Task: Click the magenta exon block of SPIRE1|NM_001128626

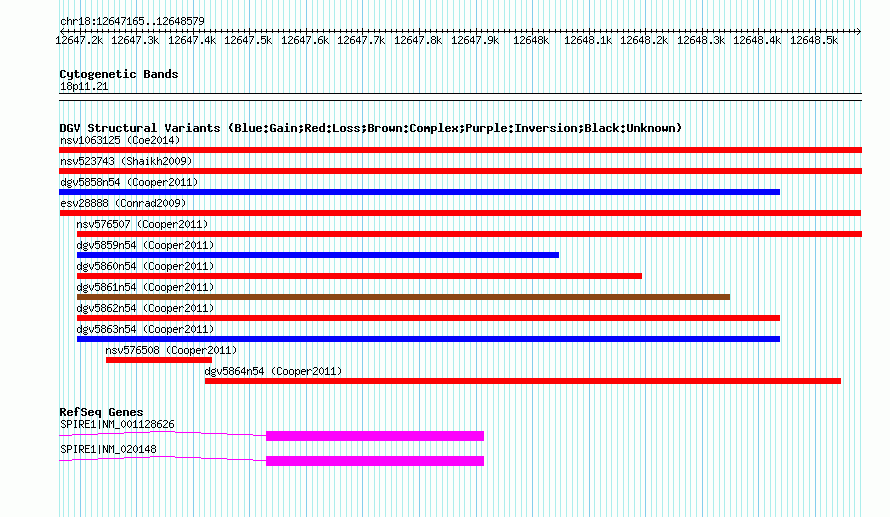Action: 375,436
